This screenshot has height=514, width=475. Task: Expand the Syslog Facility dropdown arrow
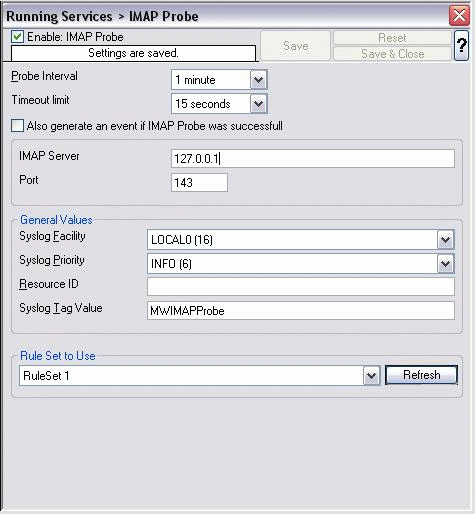click(x=445, y=240)
